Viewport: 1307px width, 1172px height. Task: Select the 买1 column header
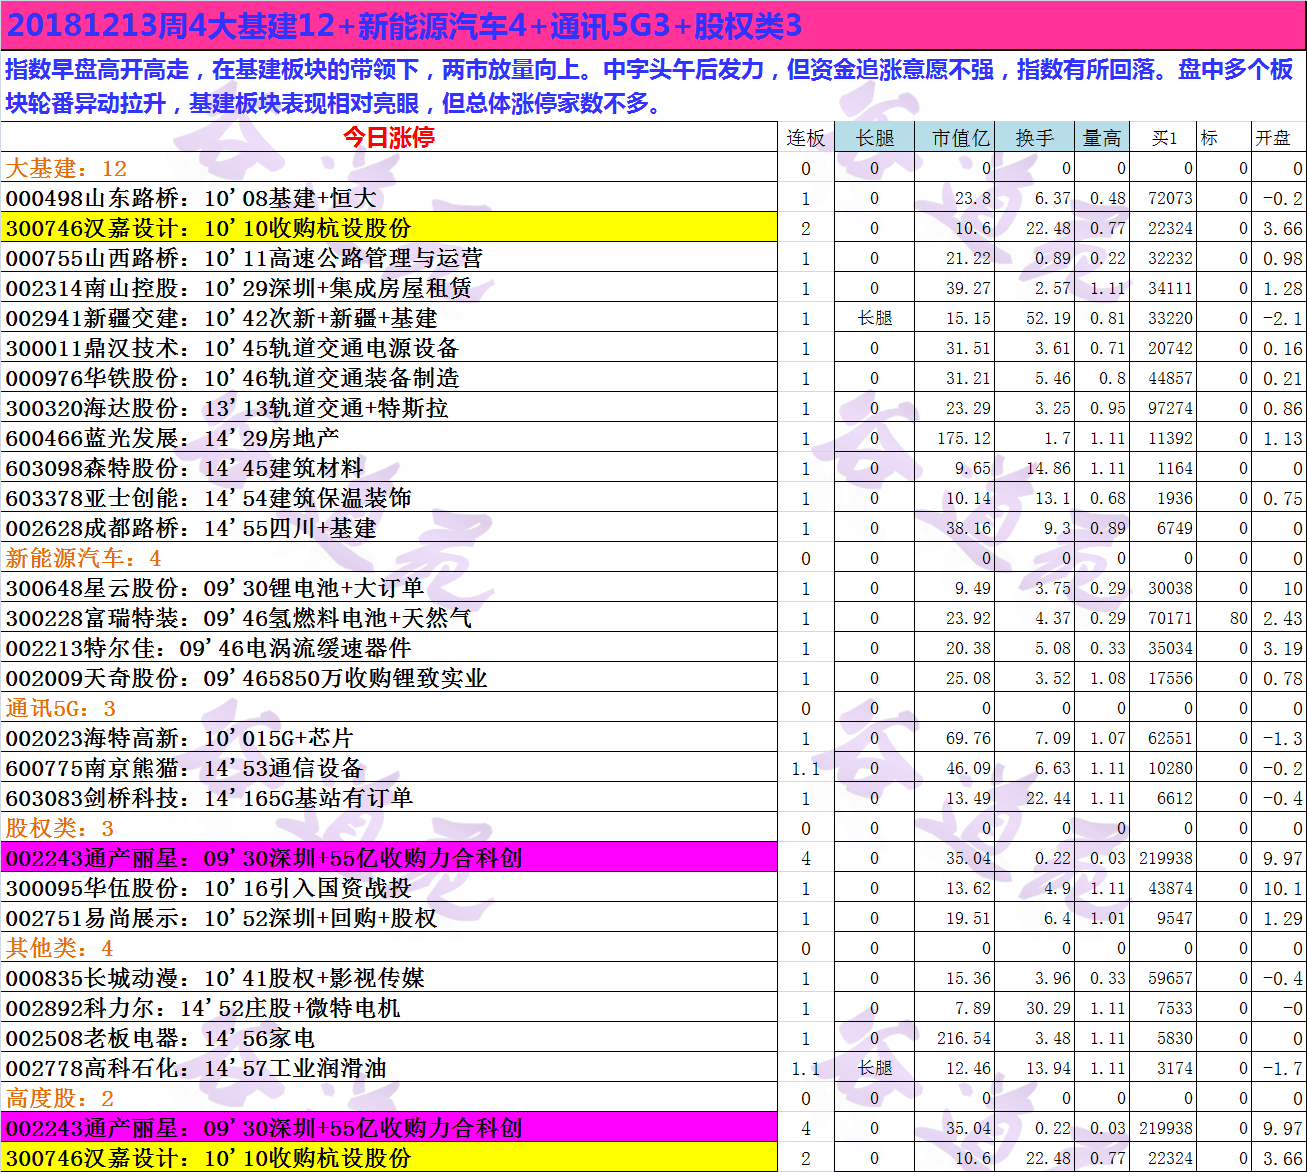[x=1163, y=137]
